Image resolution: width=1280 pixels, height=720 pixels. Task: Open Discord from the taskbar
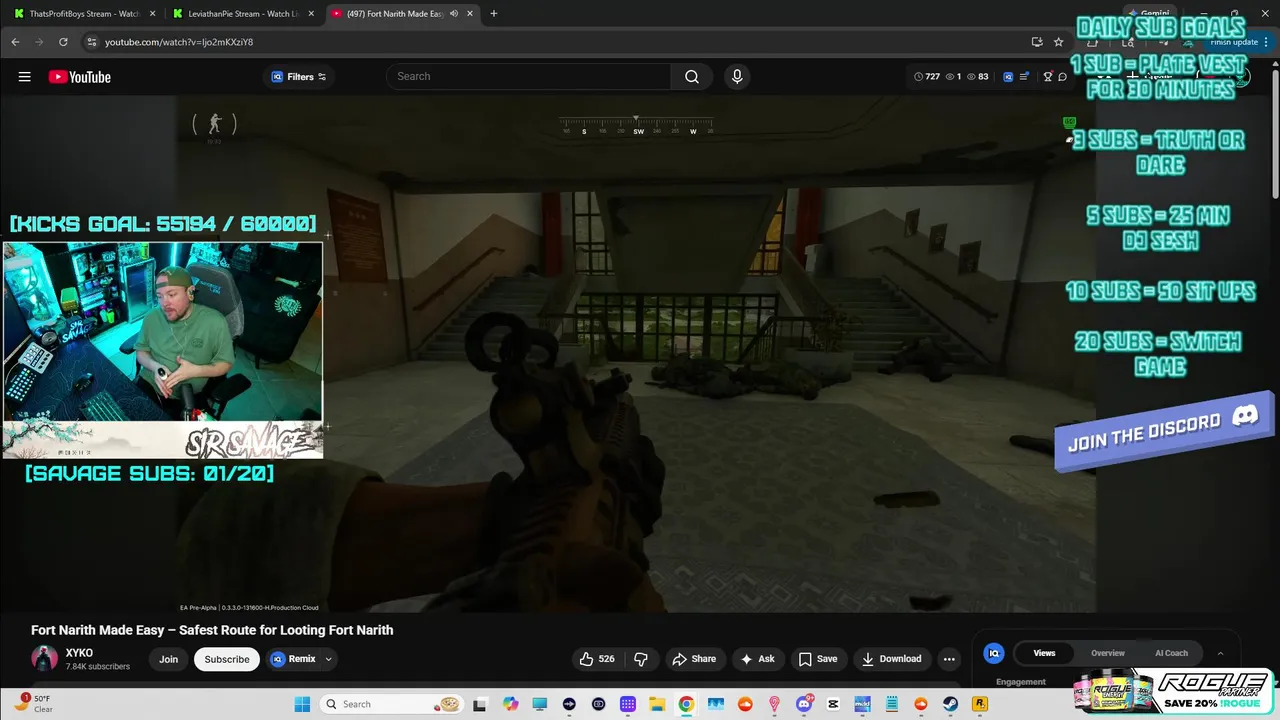pyautogui.click(x=804, y=704)
